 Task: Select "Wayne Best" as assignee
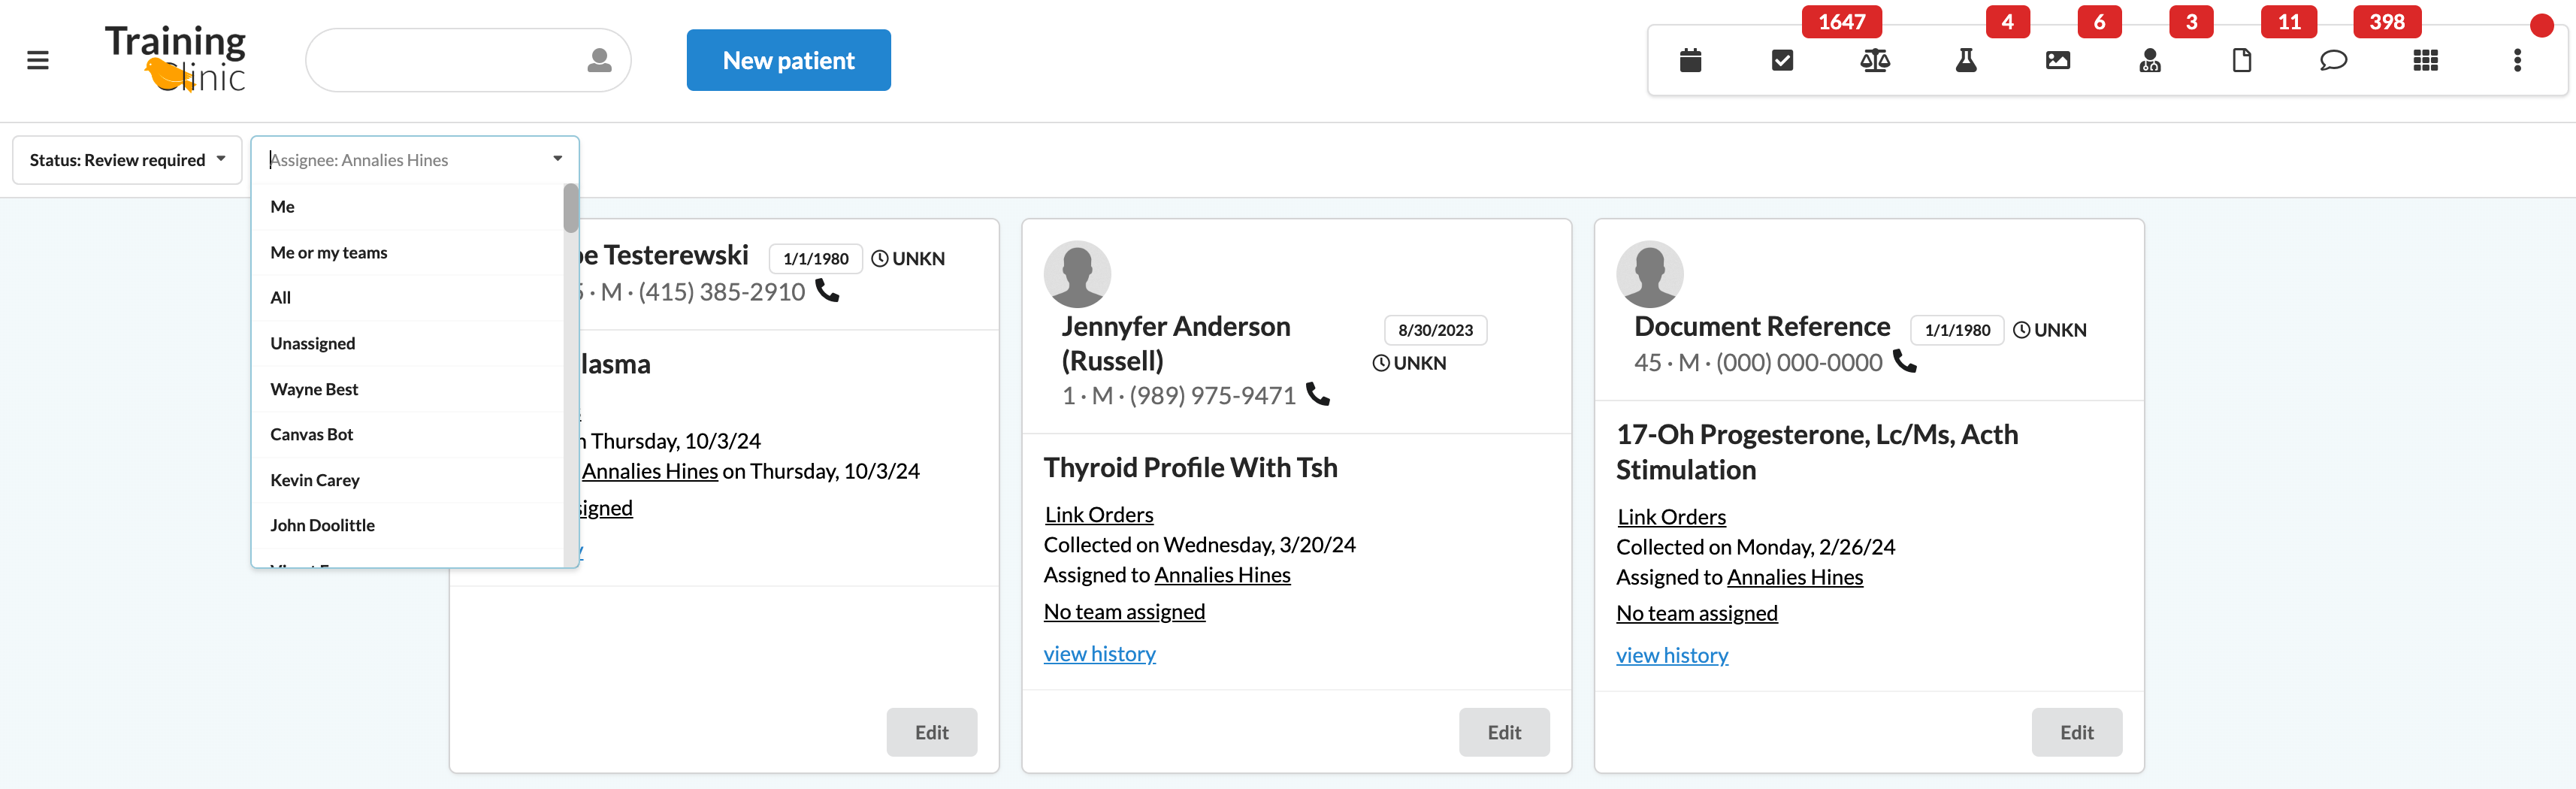coord(314,390)
